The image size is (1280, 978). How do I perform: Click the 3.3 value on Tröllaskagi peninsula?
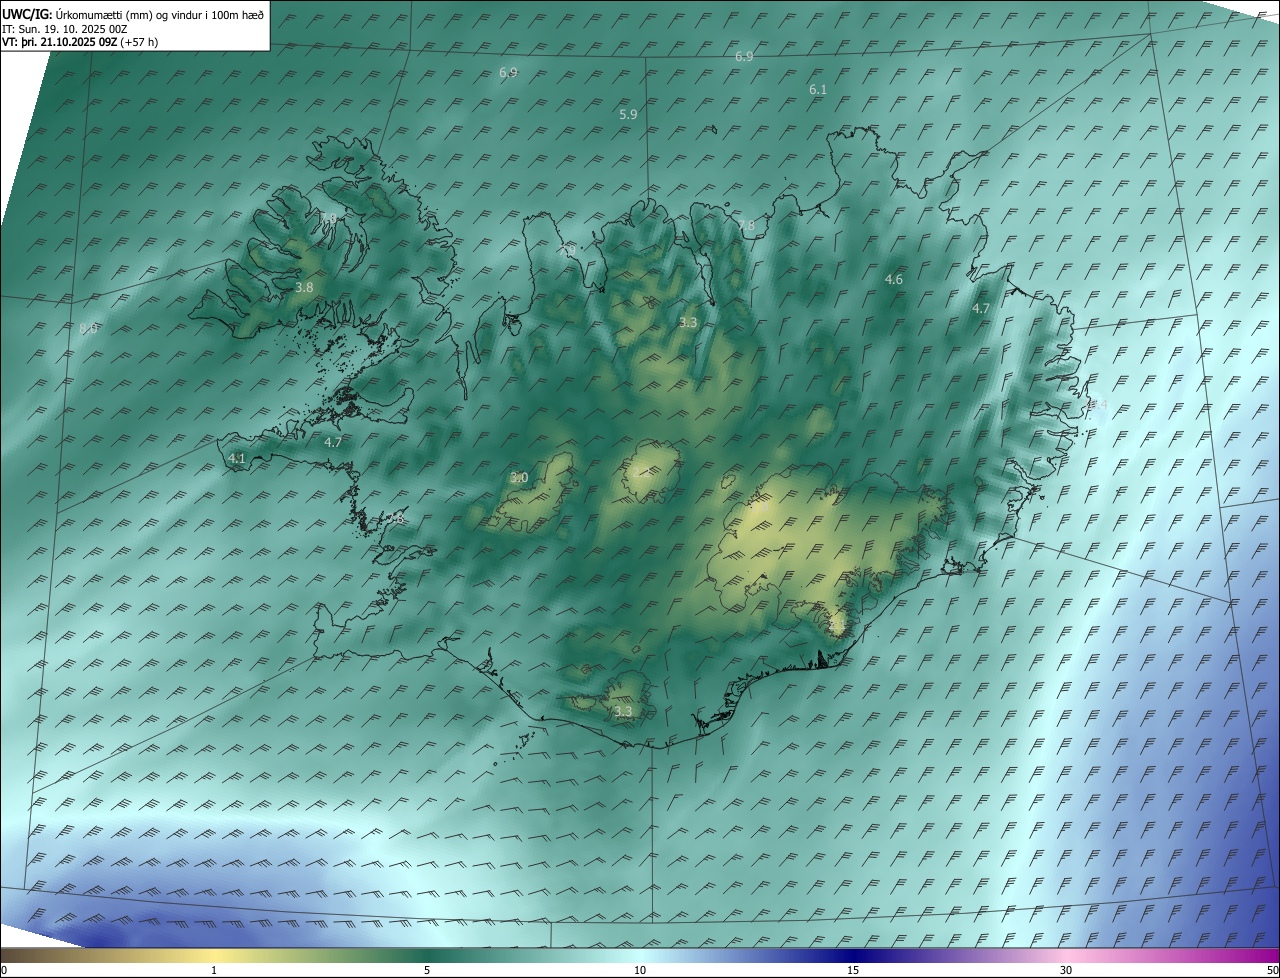(688, 323)
